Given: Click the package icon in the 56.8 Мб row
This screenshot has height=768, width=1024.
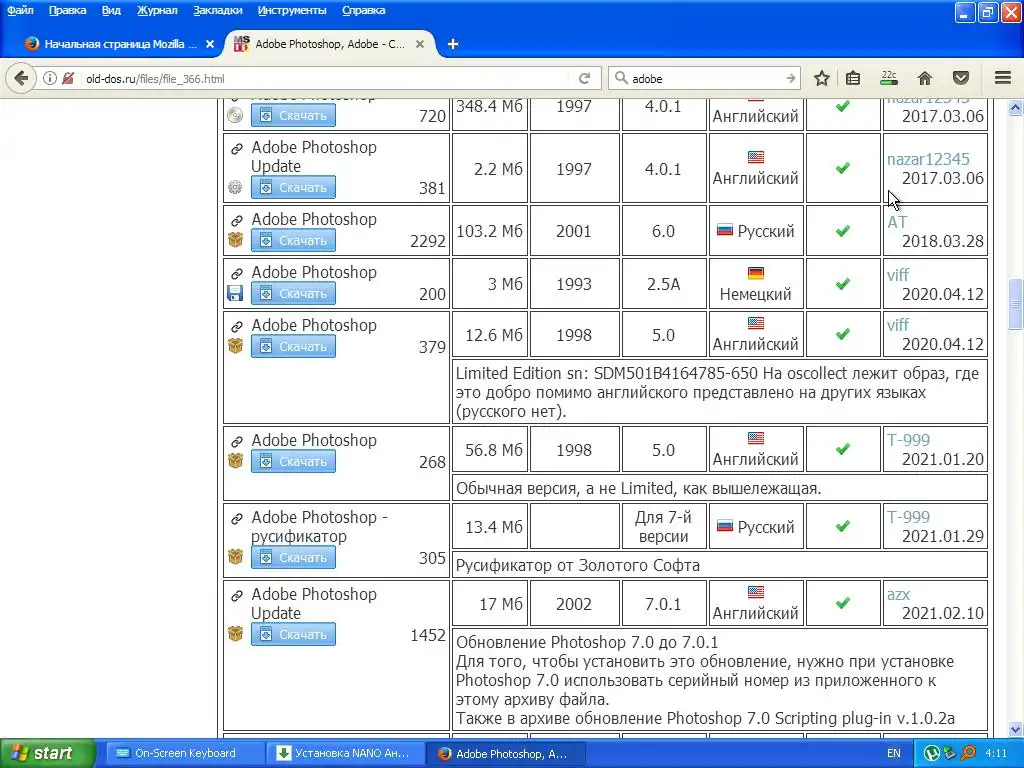Looking at the screenshot, I should (235, 460).
